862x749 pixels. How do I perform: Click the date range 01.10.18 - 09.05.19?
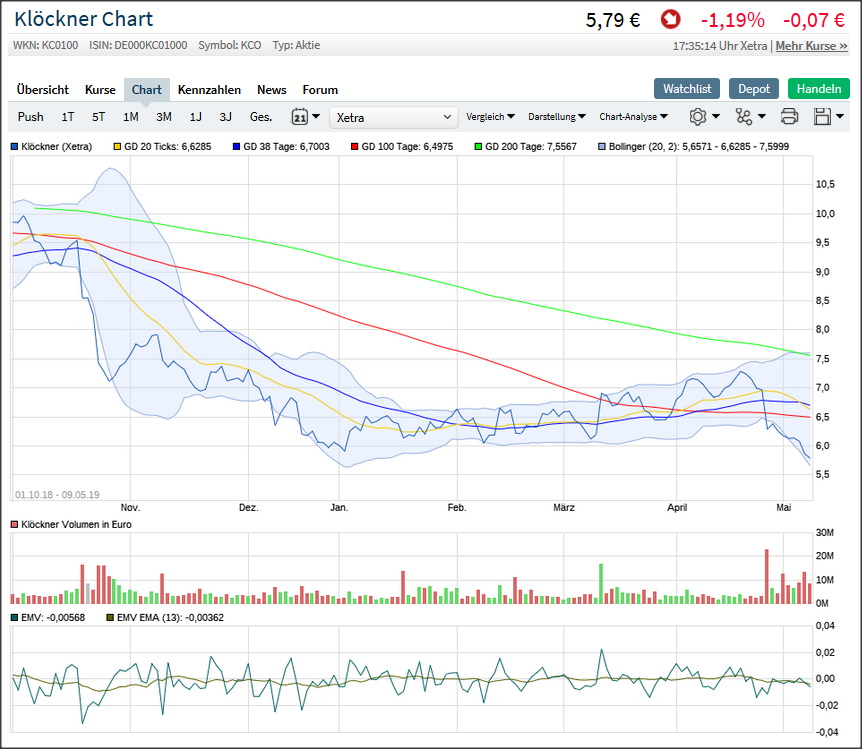57,495
